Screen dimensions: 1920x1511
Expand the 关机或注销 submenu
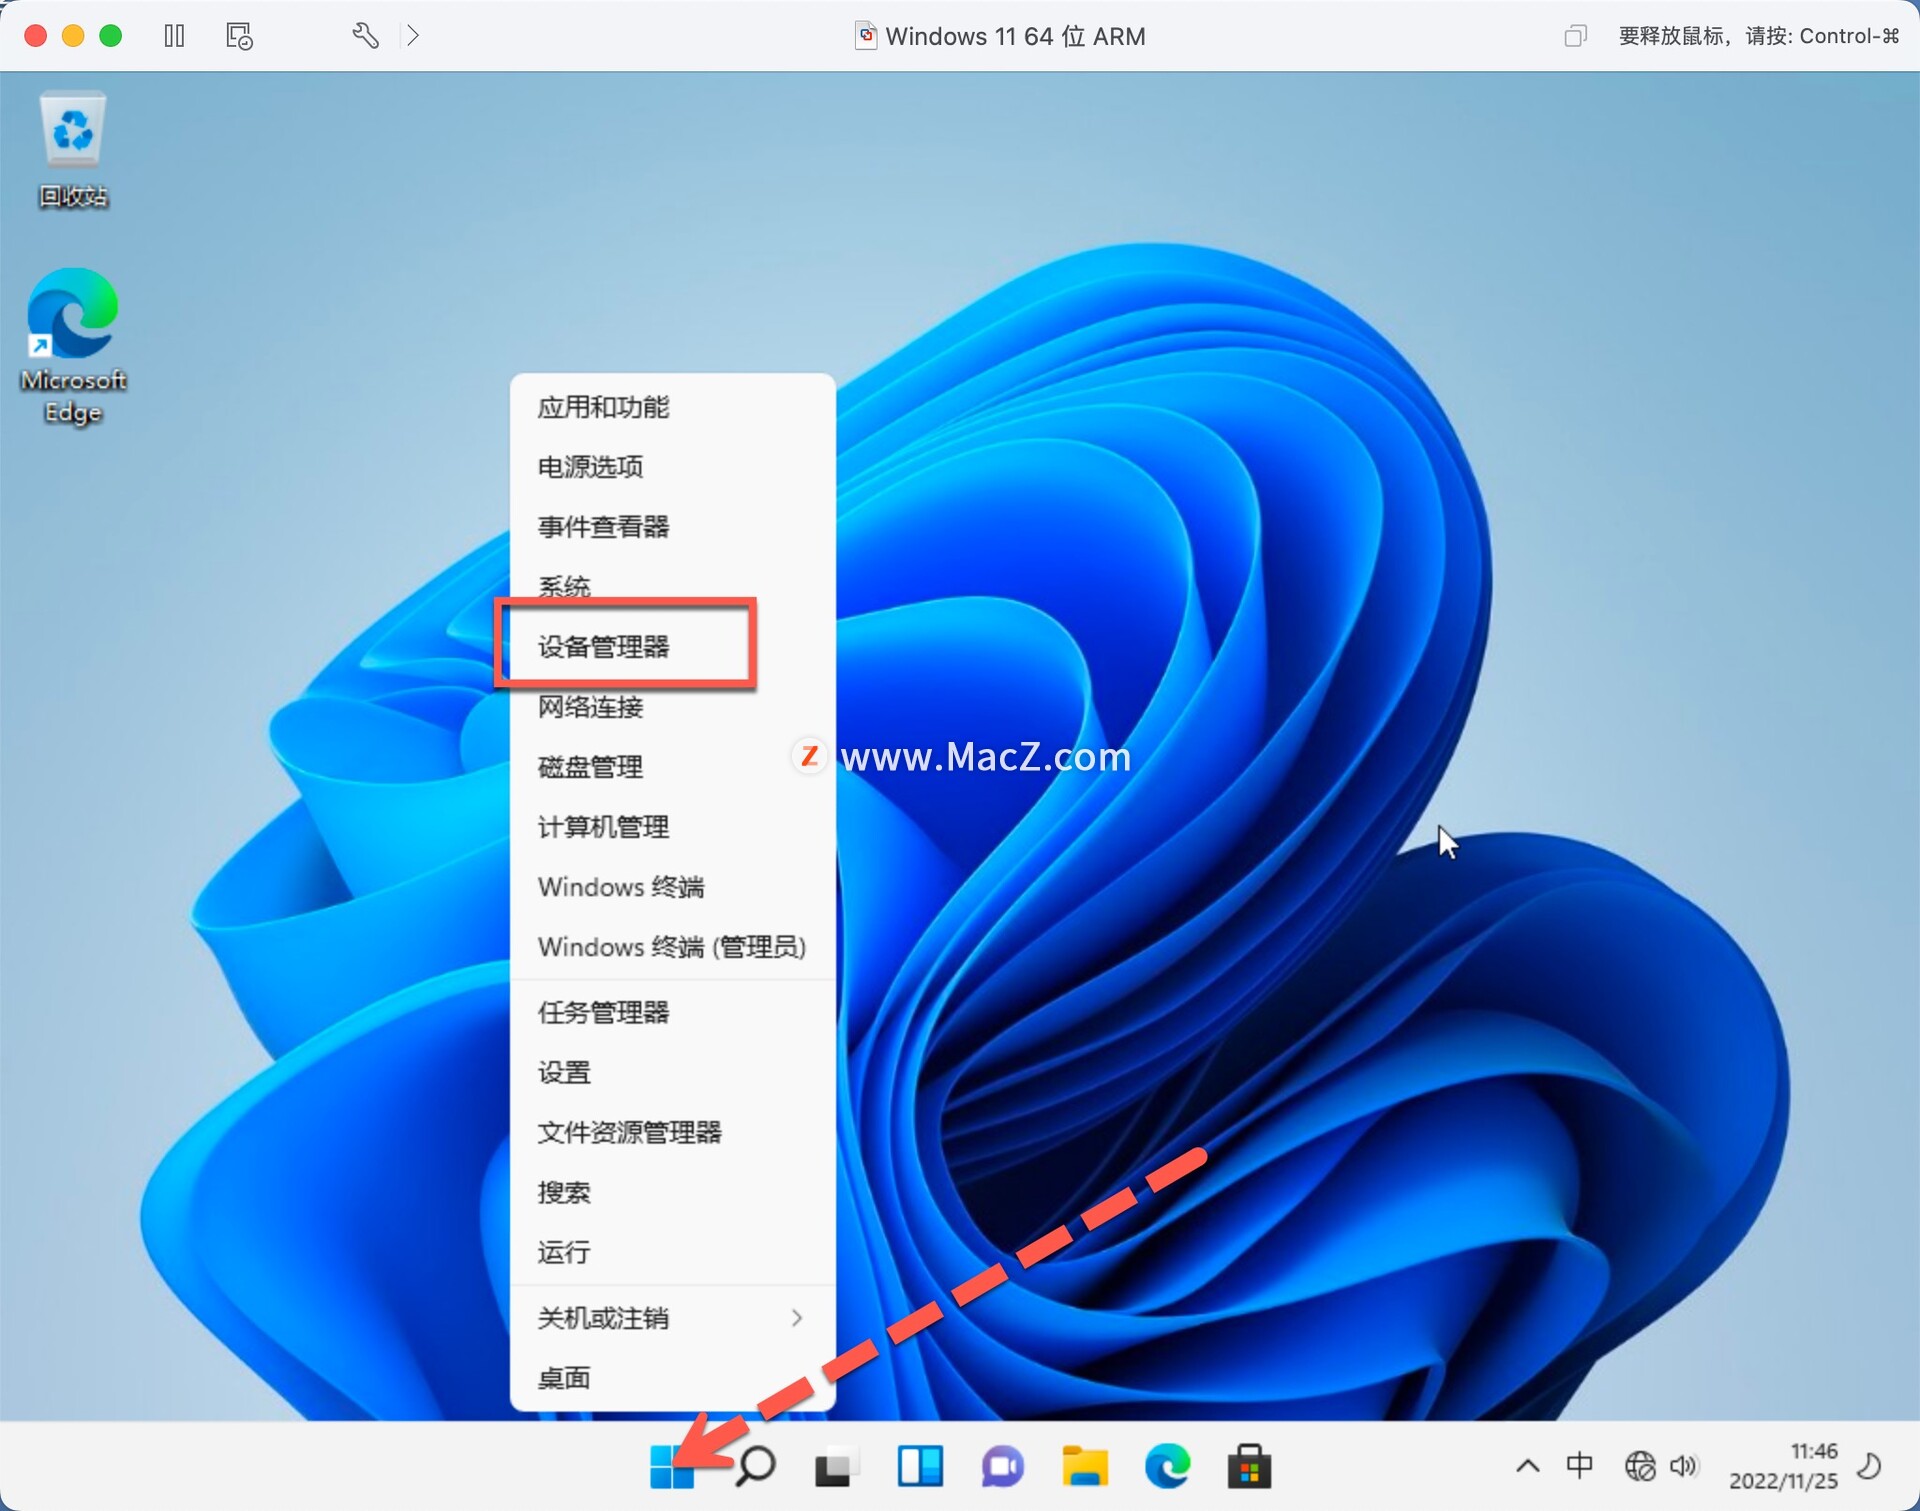[604, 1318]
